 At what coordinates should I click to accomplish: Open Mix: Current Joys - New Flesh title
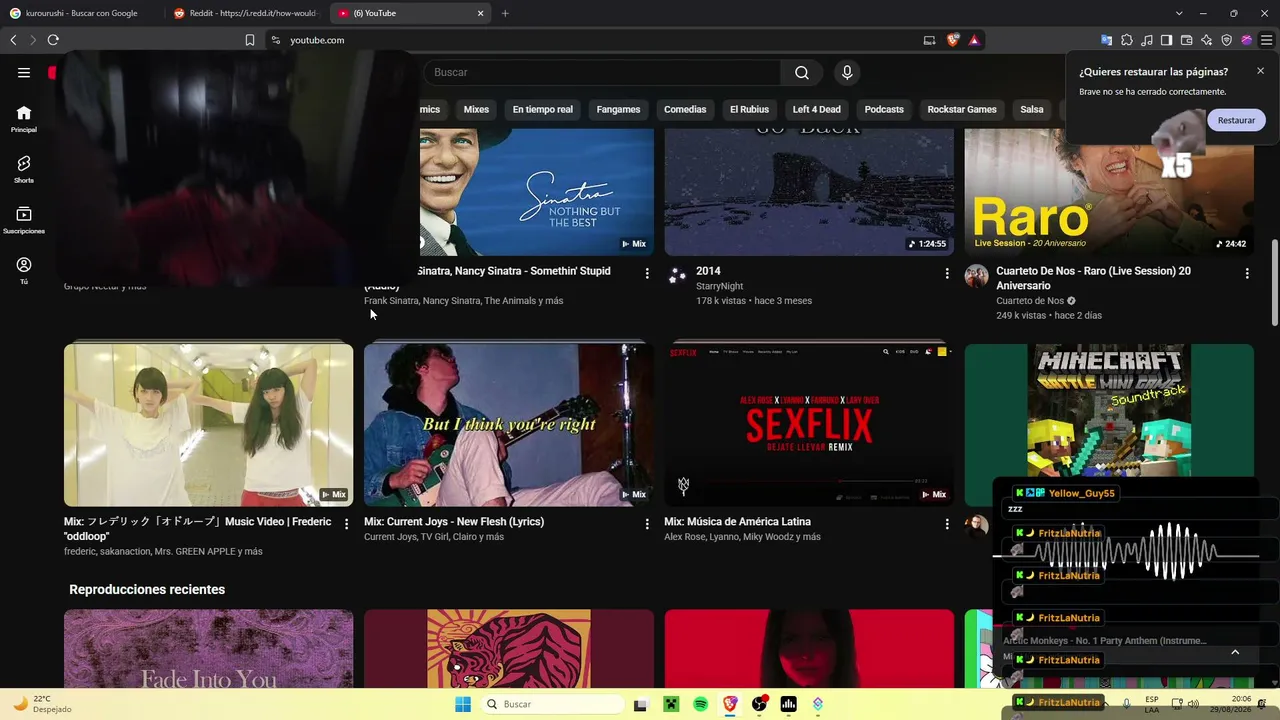tap(454, 522)
